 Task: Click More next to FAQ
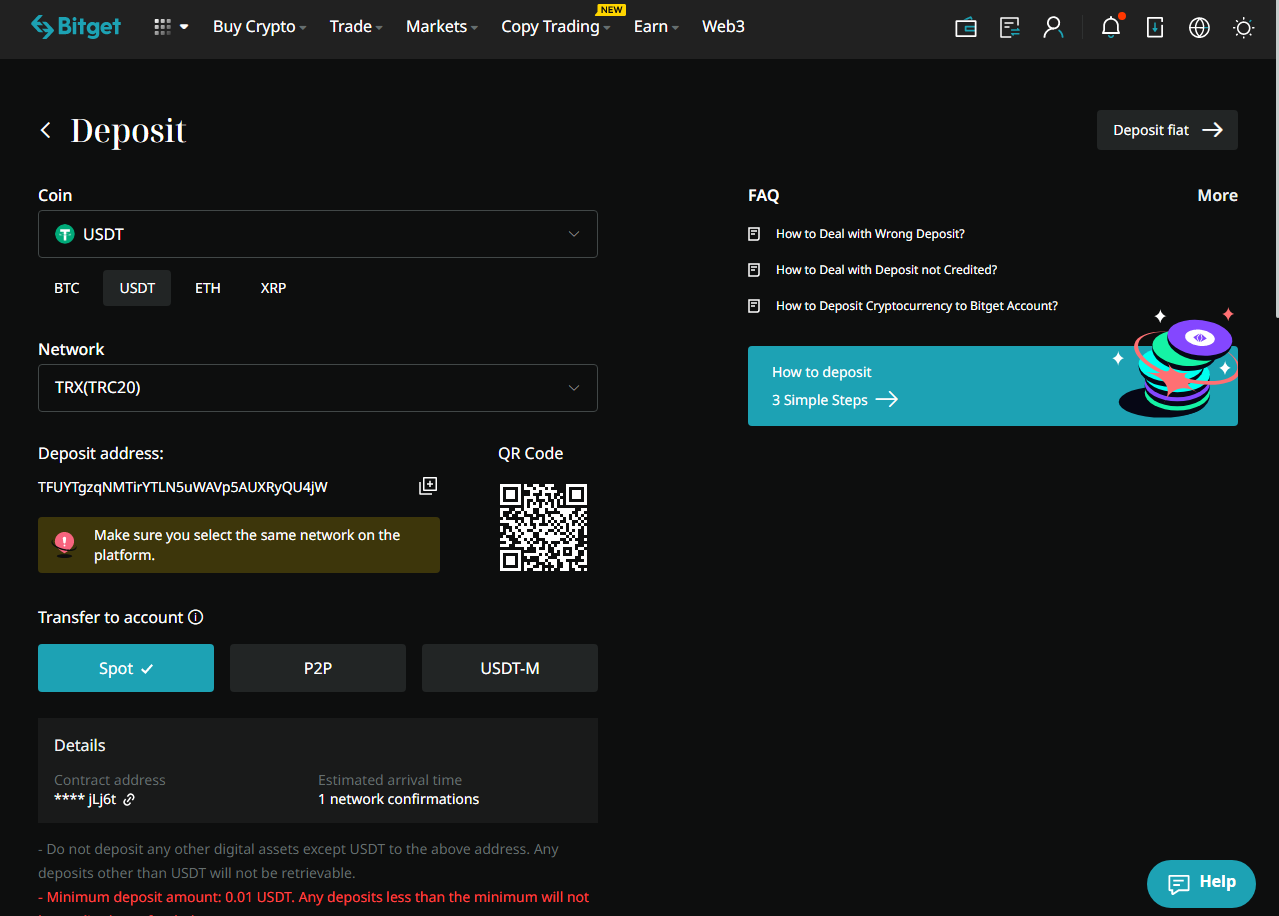(x=1217, y=196)
